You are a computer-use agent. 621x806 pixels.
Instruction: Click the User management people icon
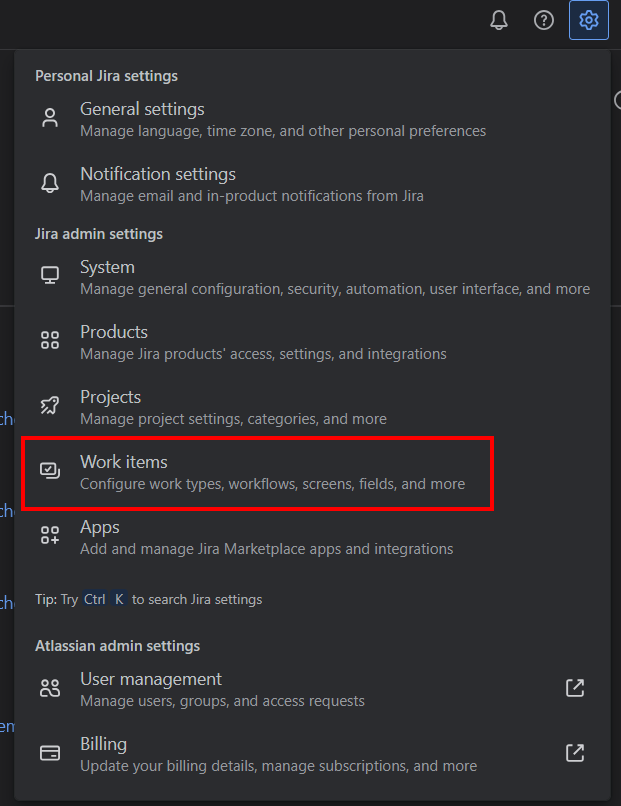[50, 689]
